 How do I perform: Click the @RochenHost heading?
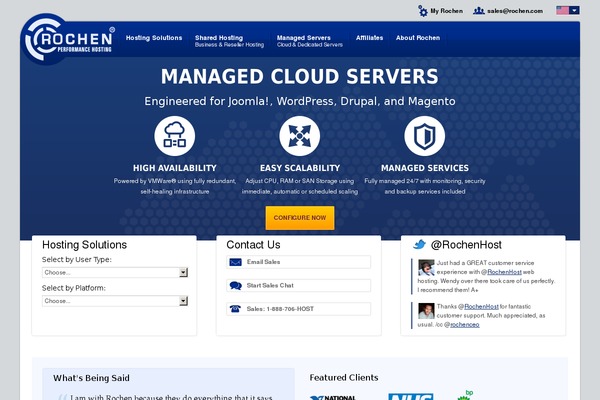click(x=466, y=245)
